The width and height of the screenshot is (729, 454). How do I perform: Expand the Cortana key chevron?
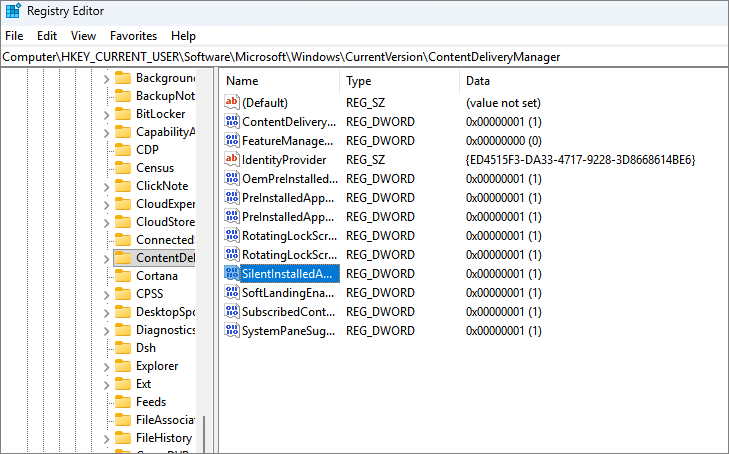click(107, 276)
